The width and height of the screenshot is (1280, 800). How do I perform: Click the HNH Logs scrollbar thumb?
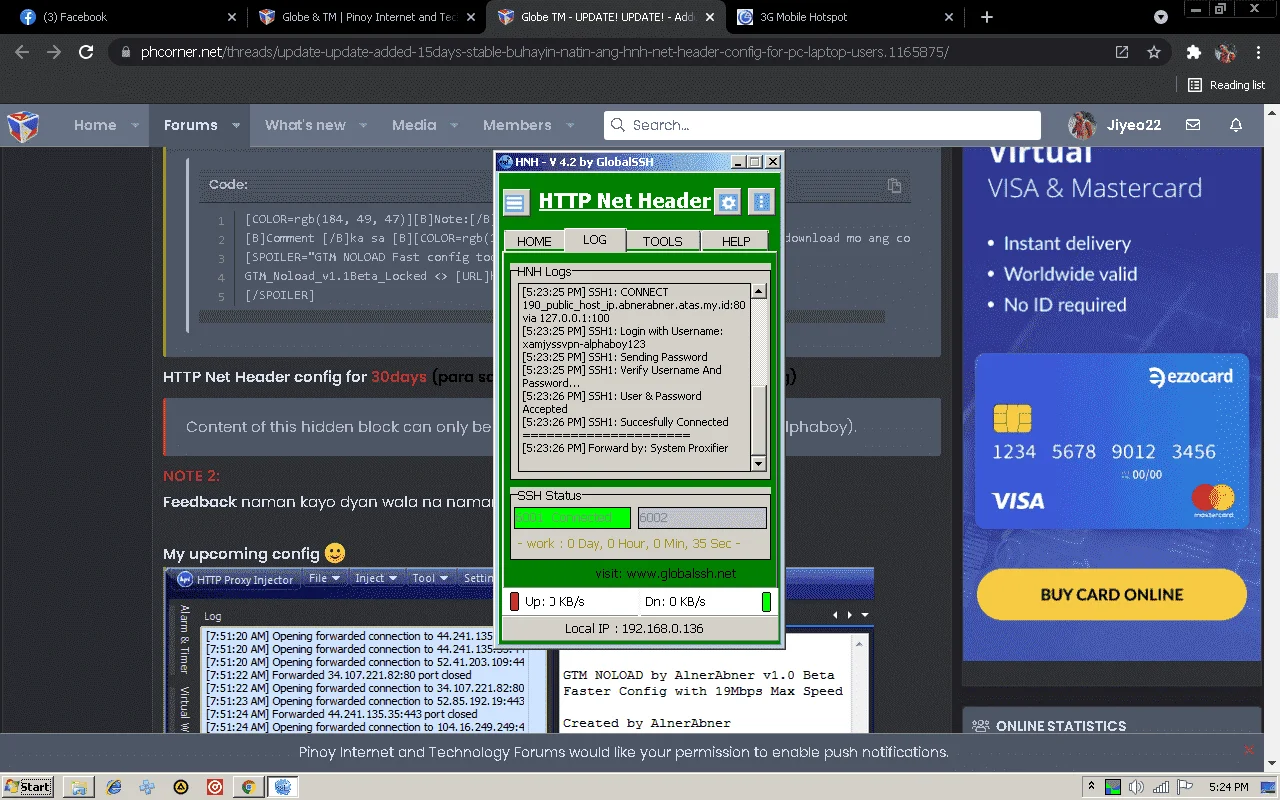click(x=758, y=420)
